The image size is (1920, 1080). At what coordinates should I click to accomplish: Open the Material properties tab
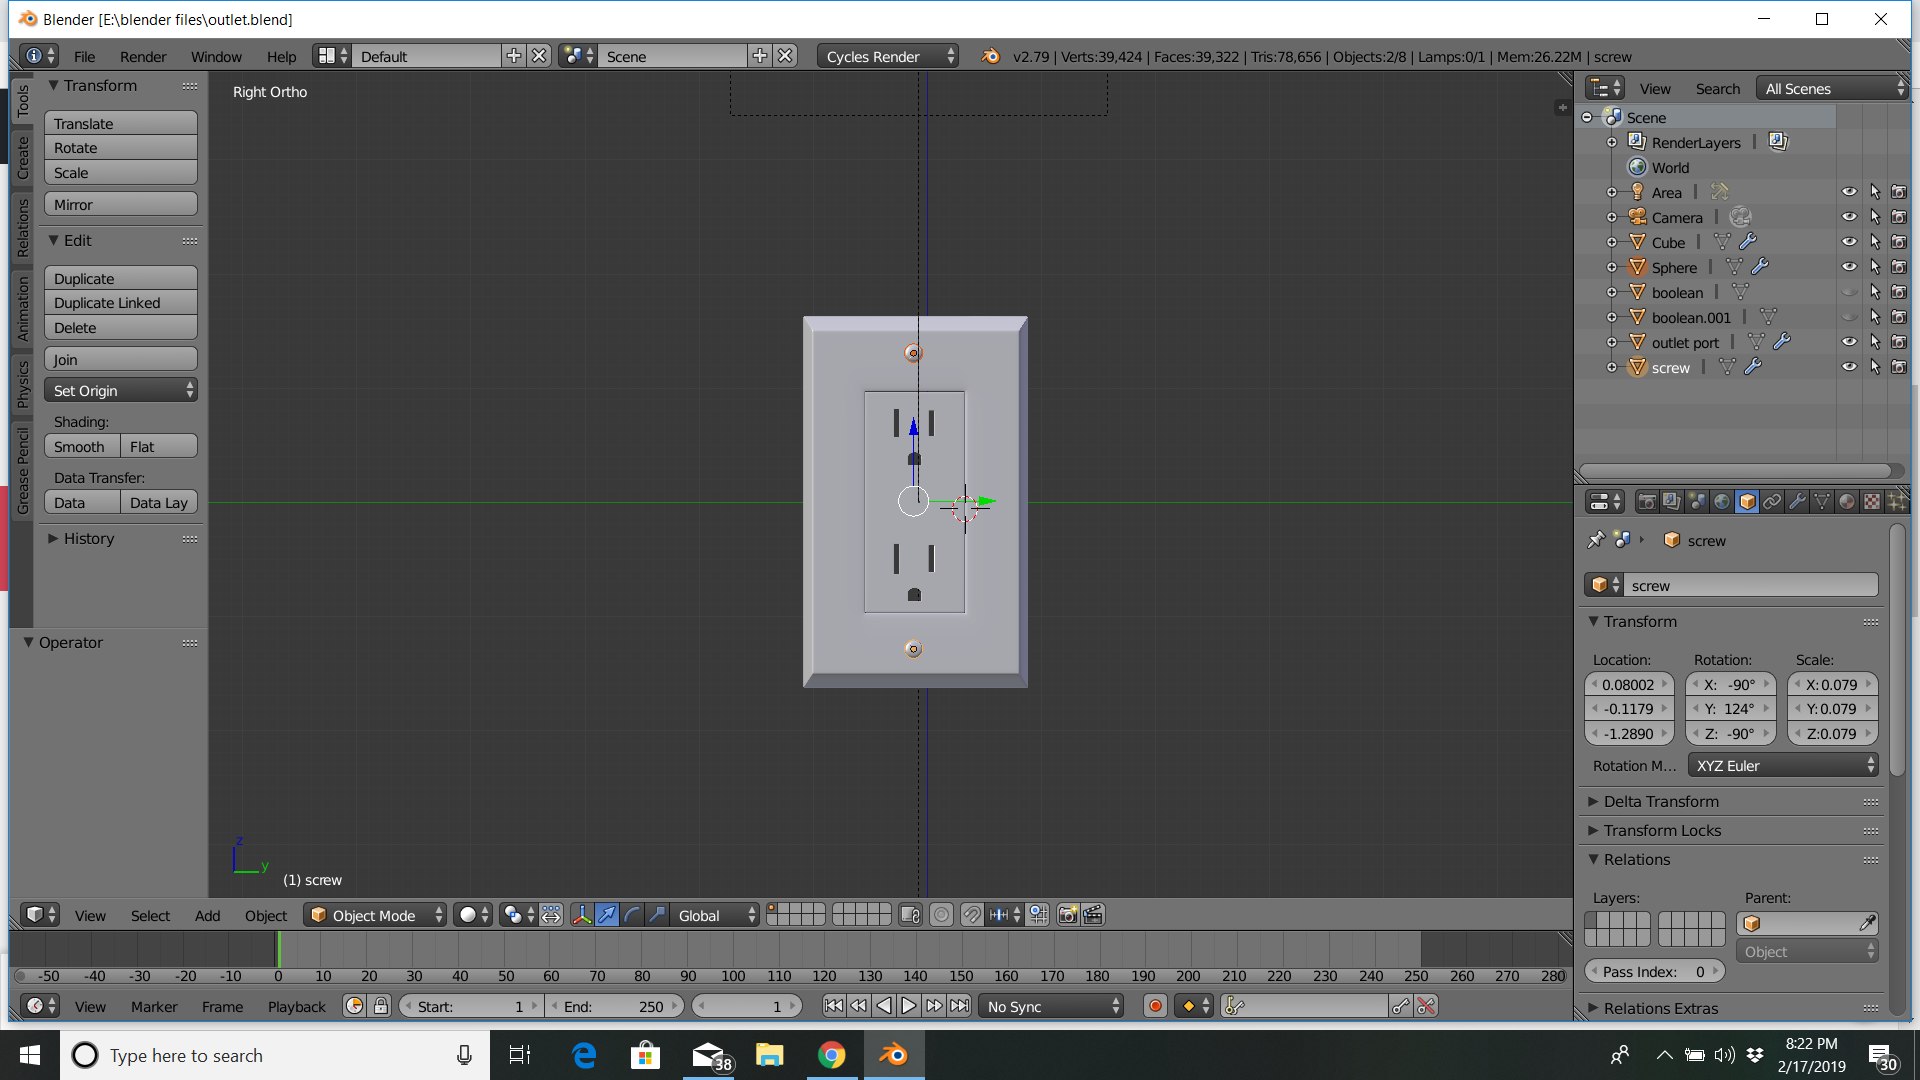click(1847, 502)
